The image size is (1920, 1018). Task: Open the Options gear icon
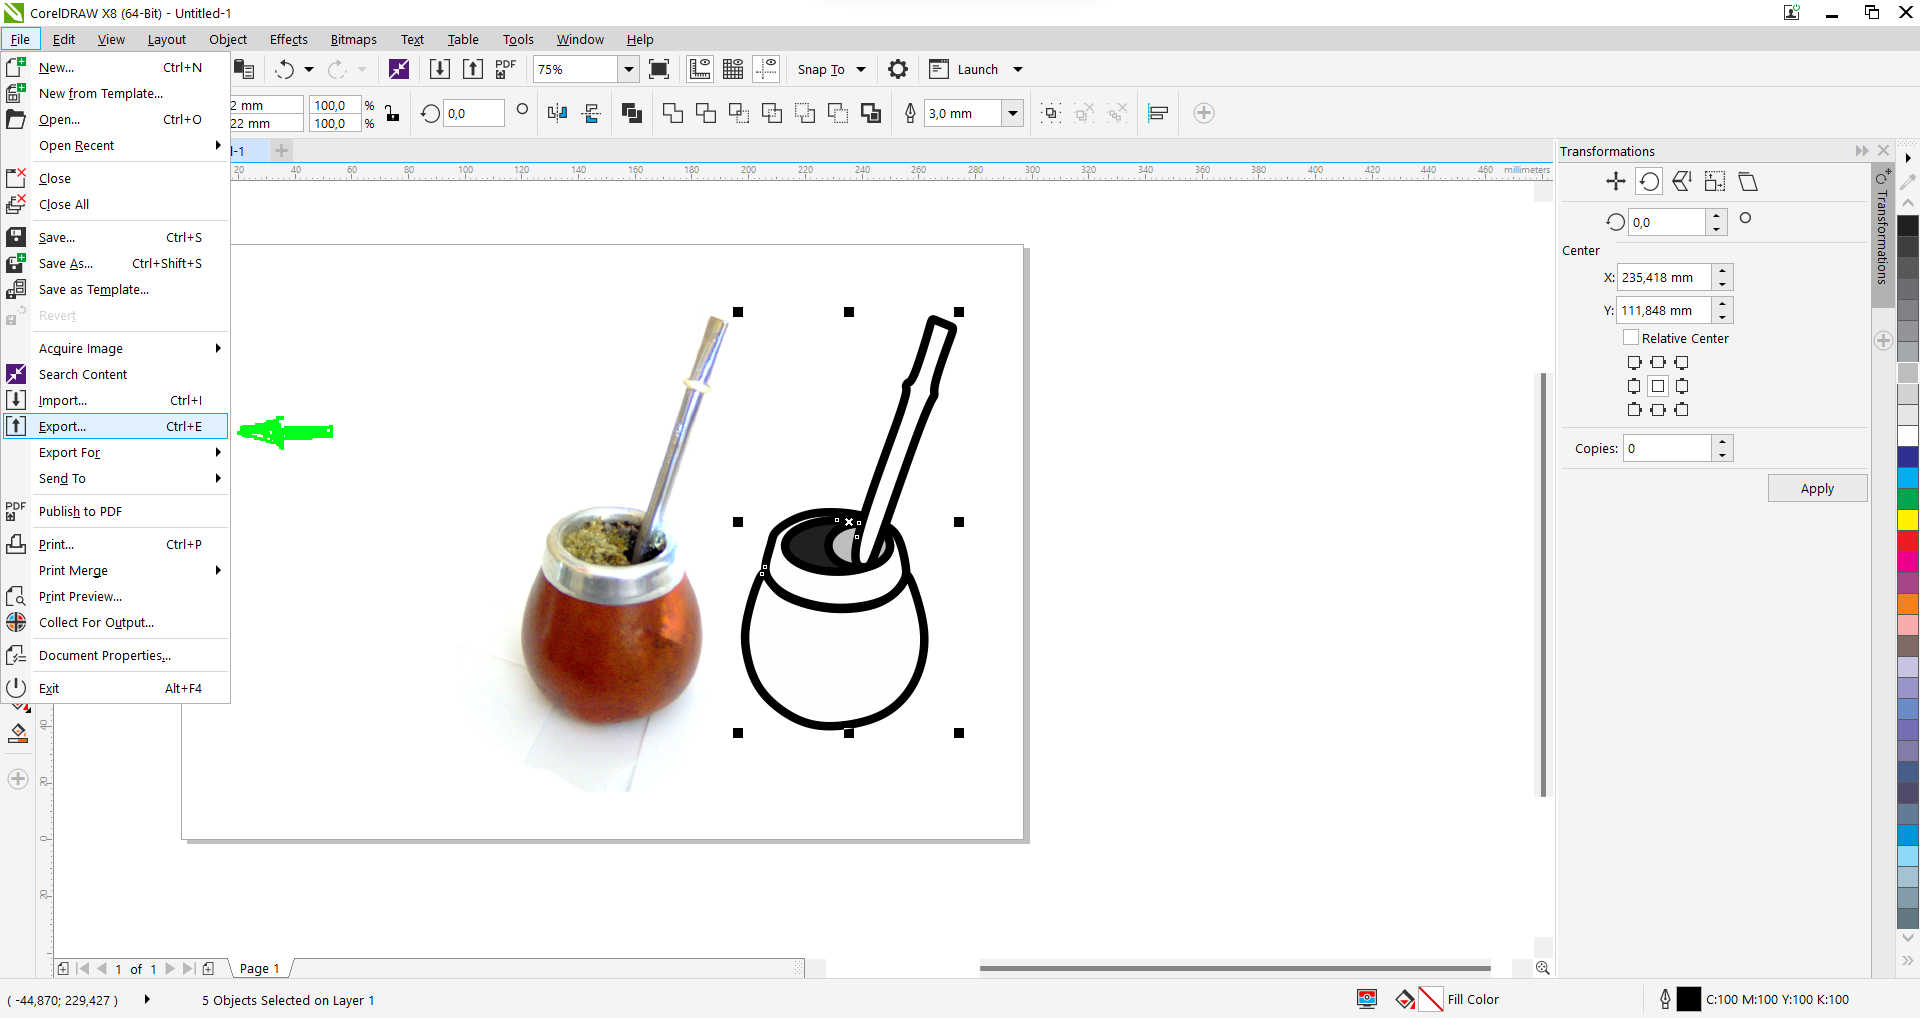pyautogui.click(x=898, y=69)
